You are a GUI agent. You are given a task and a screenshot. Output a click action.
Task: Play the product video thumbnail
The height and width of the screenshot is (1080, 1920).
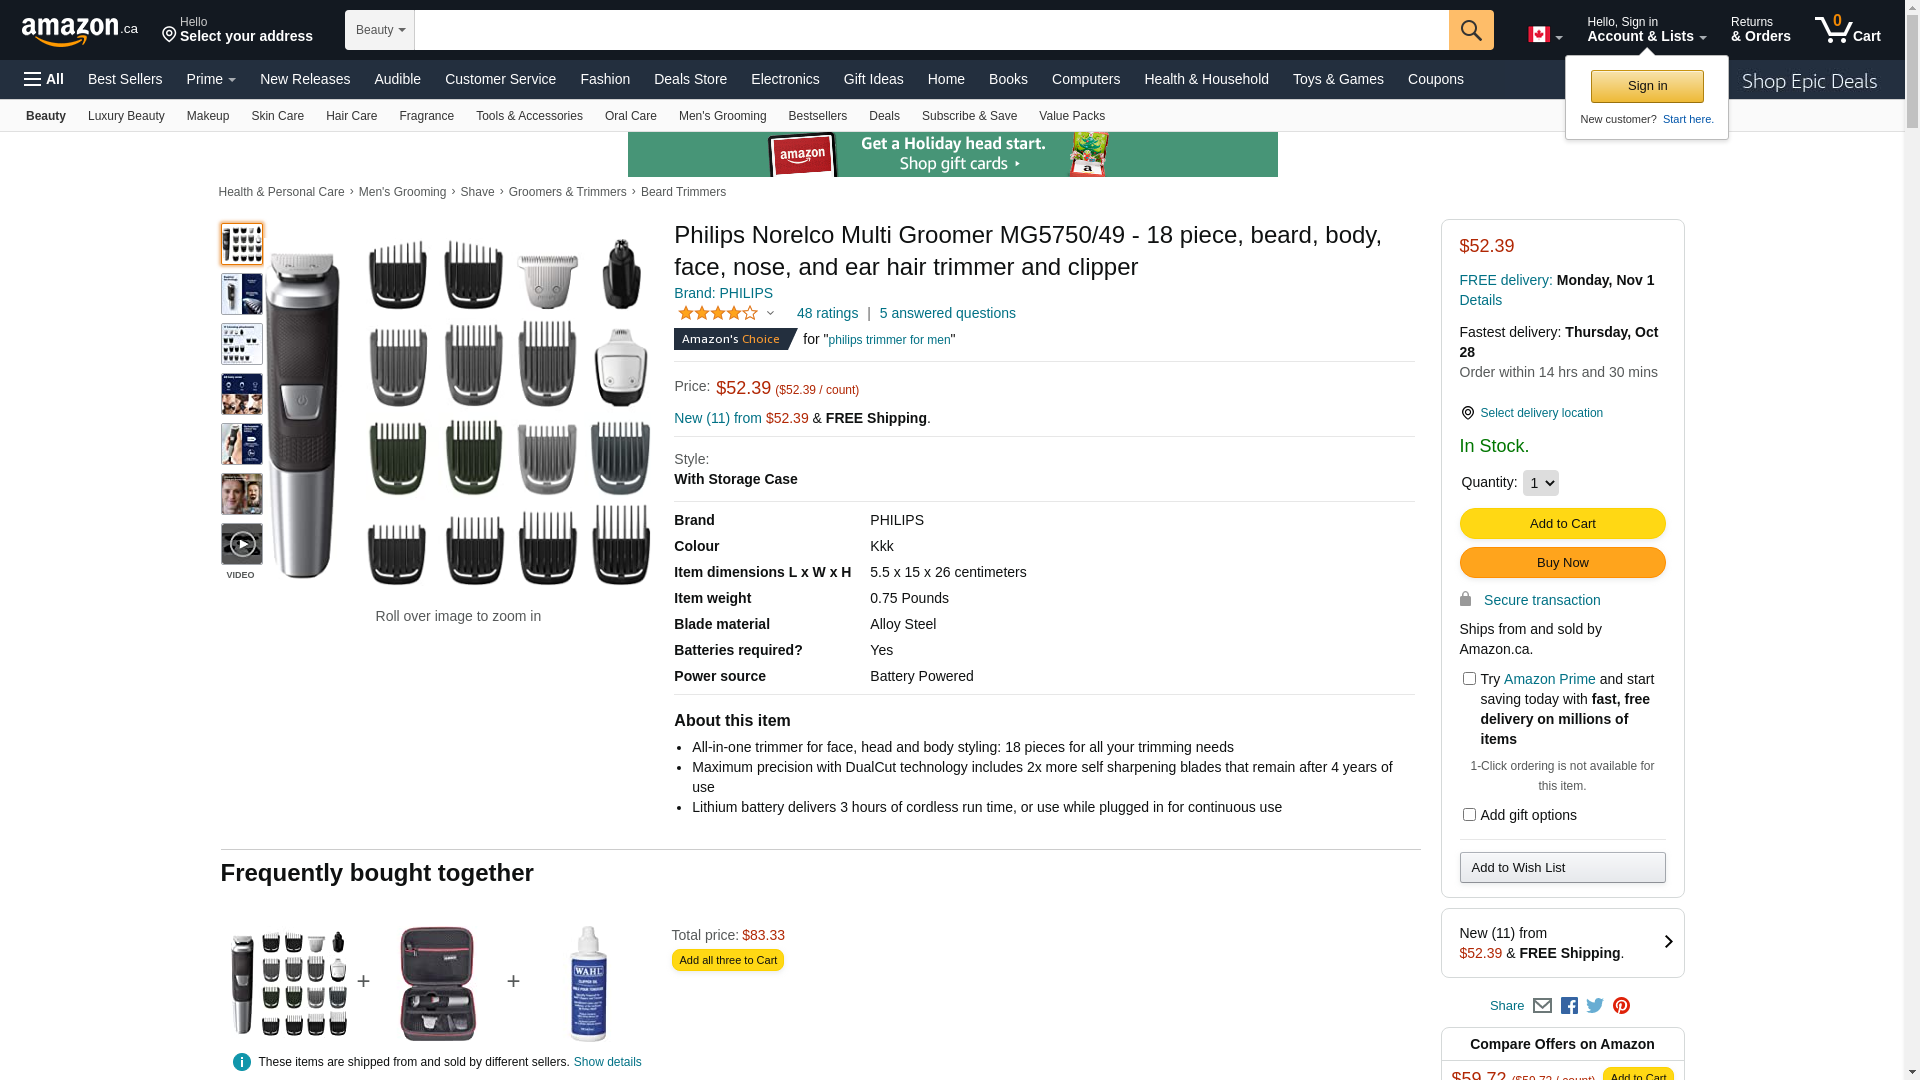[x=242, y=545]
